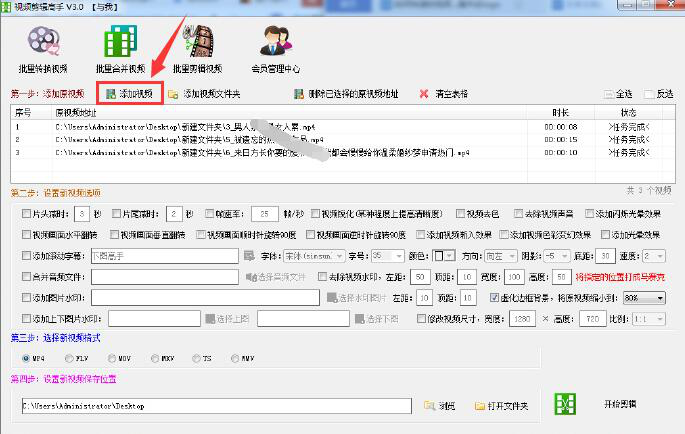Screen dimensions: 685x434
Task: Click the 添加视频 add video button
Action: pos(130,94)
